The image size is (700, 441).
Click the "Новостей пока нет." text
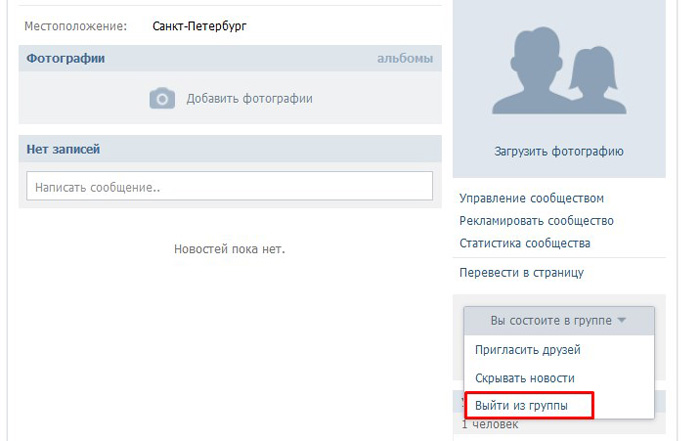(x=229, y=248)
